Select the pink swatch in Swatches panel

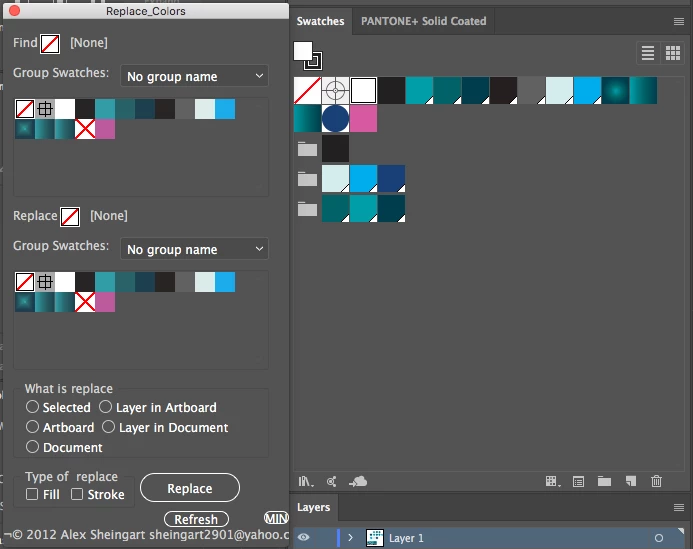click(363, 118)
